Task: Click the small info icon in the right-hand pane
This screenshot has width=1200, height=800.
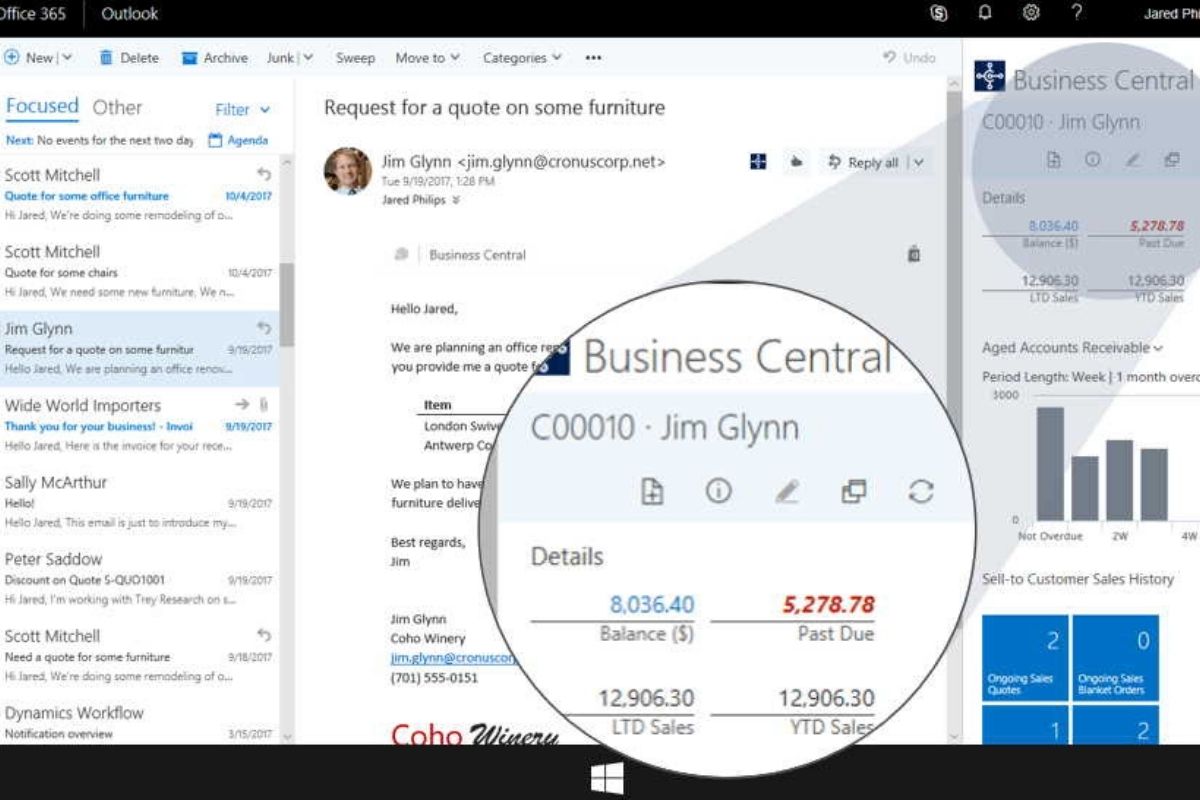Action: 1093,159
